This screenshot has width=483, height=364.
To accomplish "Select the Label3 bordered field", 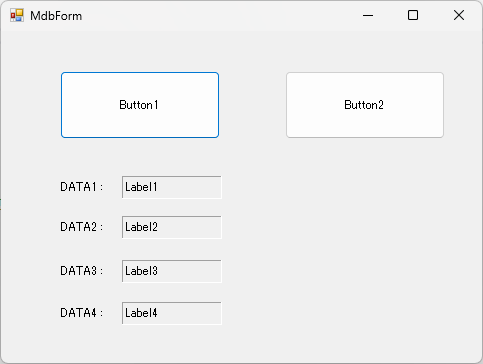I will 172,271.
